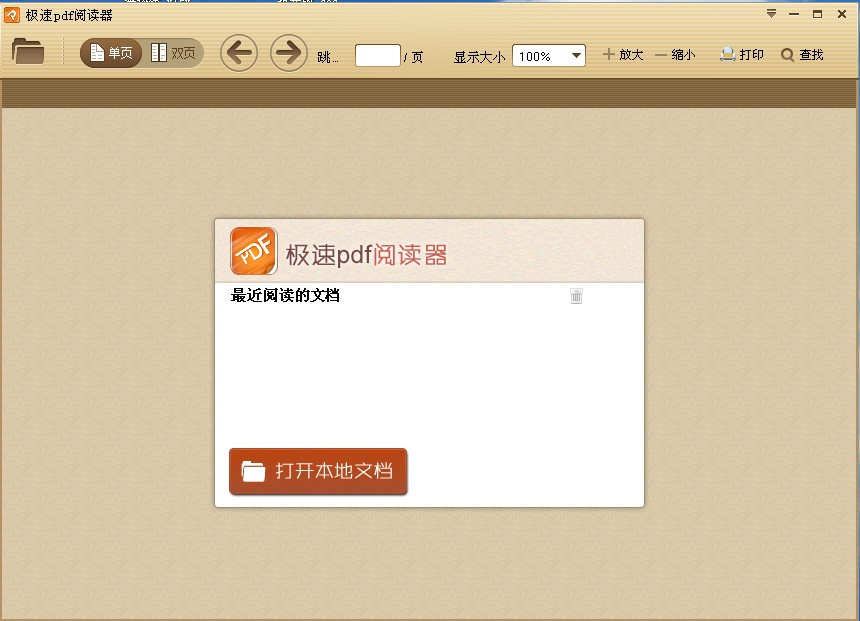This screenshot has width=860, height=621.
Task: Clear recent documents with trash icon
Action: pyautogui.click(x=576, y=296)
